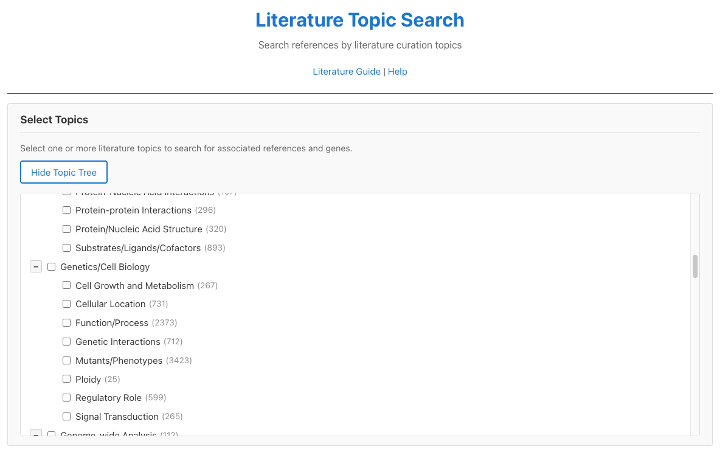Select the Genetic Interactions checkbox
The image size is (728, 450).
tap(67, 342)
